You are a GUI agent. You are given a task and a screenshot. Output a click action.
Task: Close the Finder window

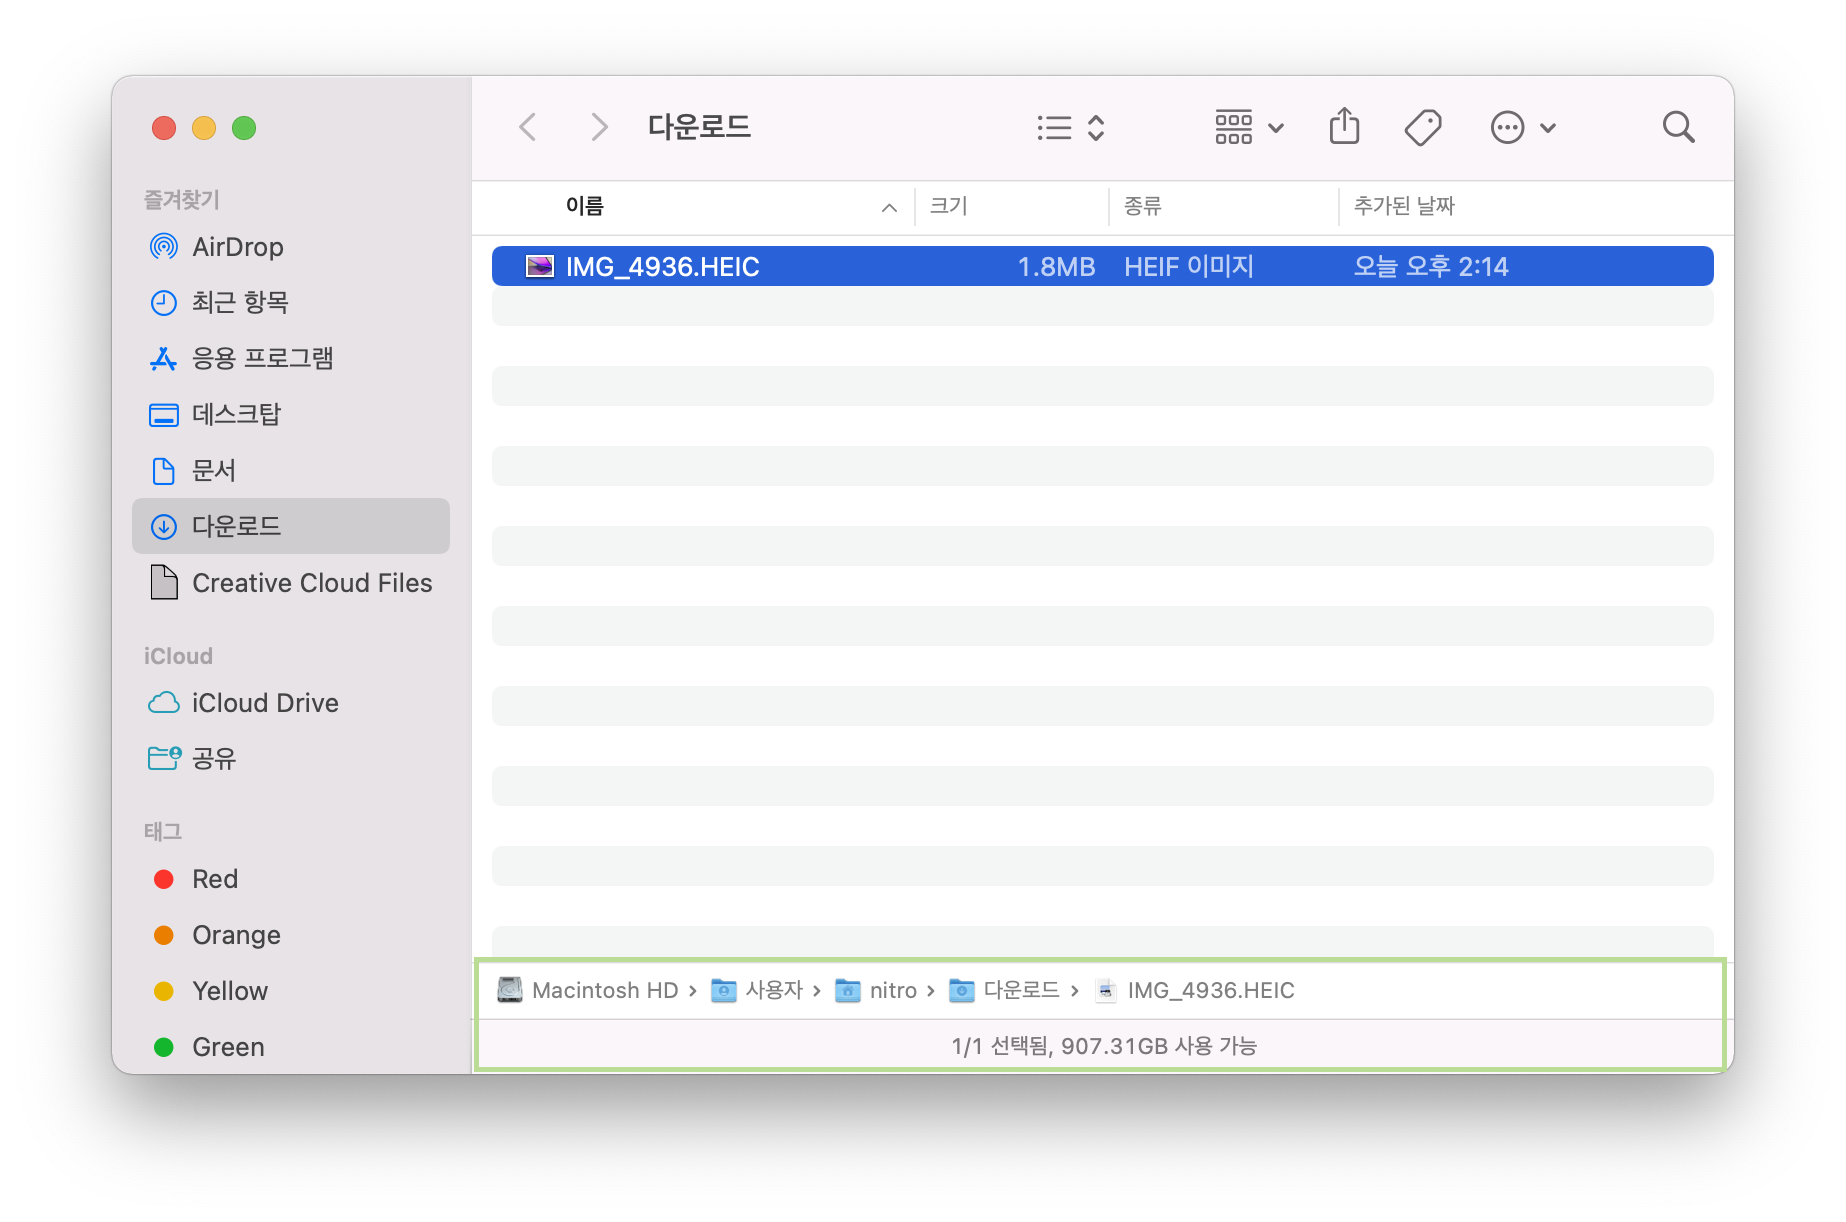click(164, 128)
